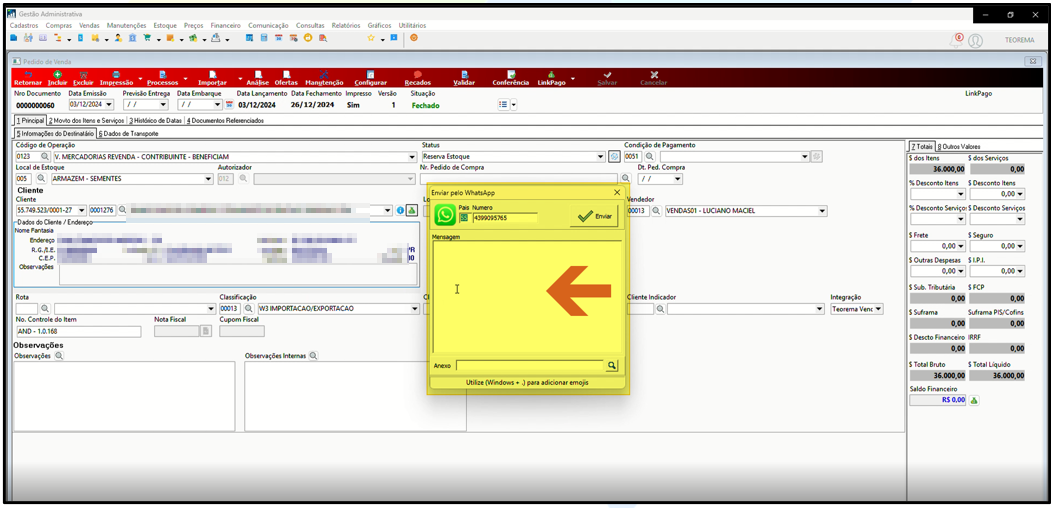
Task: Open the Financeiro menu
Action: pyautogui.click(x=225, y=25)
